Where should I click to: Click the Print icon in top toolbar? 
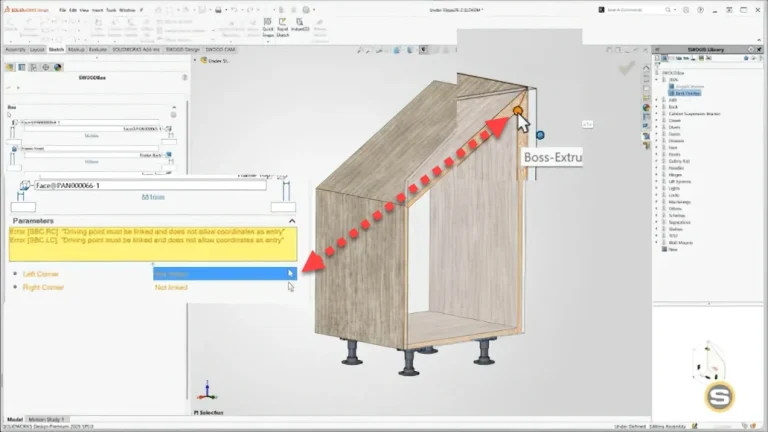coord(218,10)
